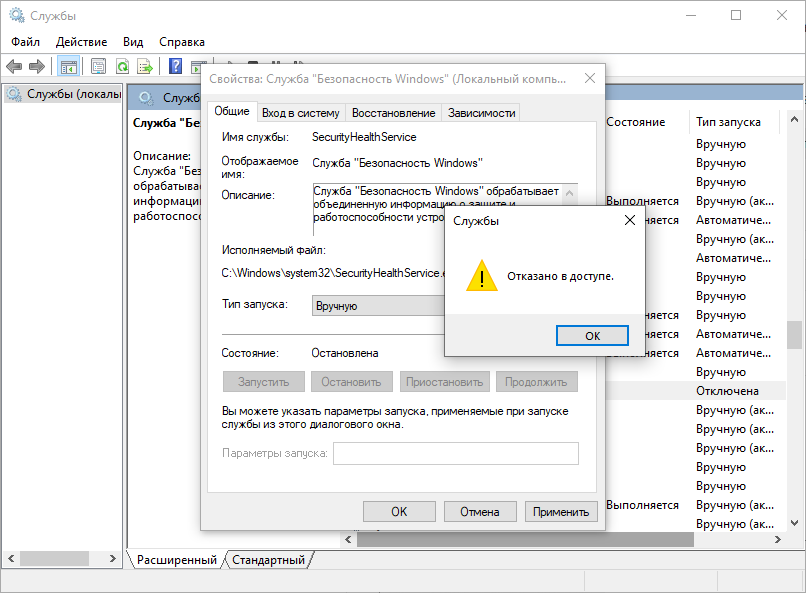Click the Запустить service button
Screen dimensions: 806x593
(264, 382)
